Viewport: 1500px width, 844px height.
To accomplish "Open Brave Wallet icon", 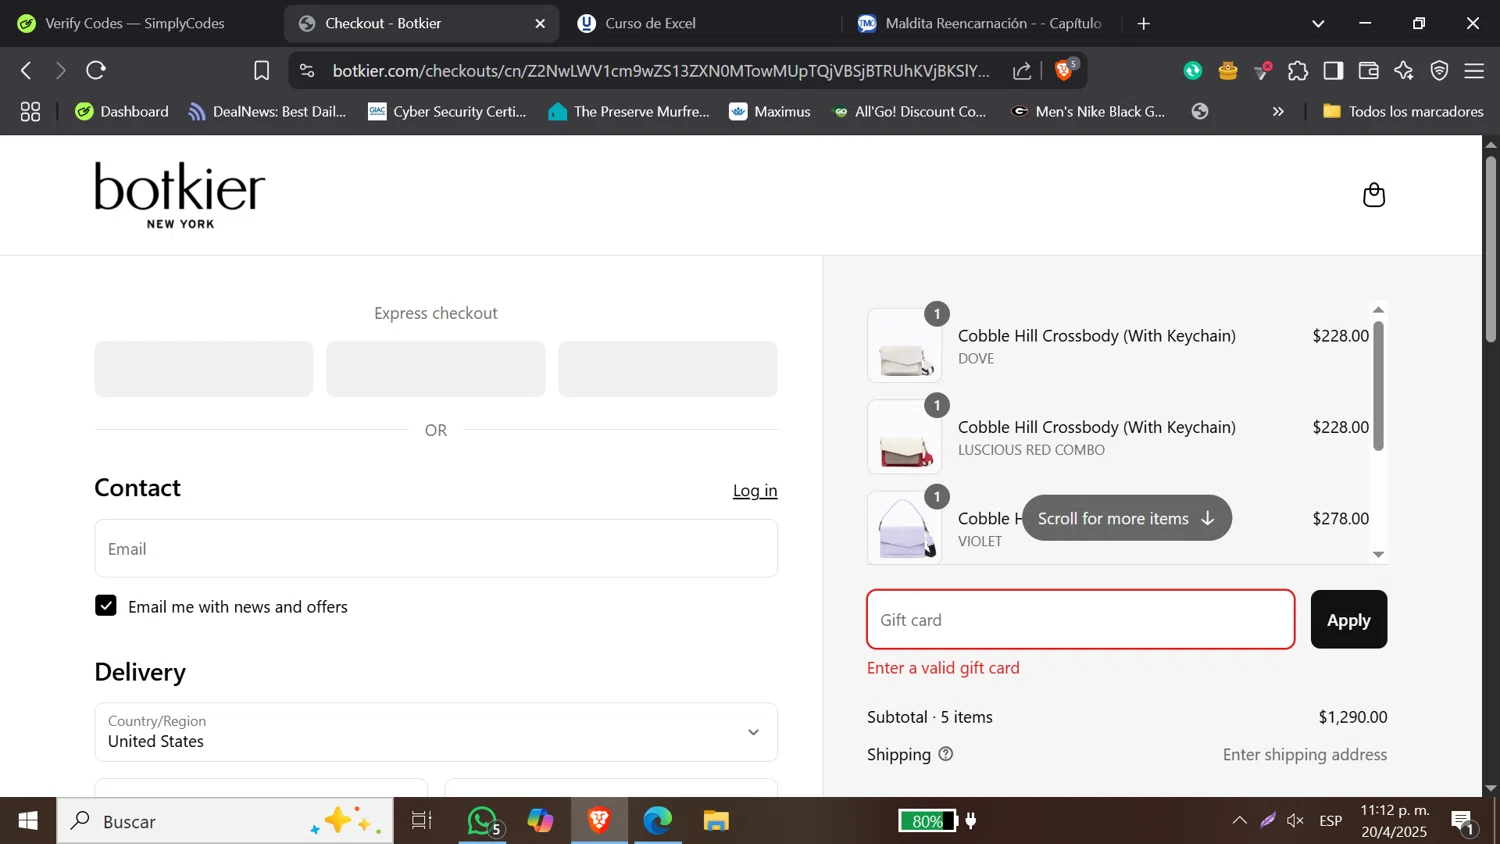I will click(x=1369, y=71).
